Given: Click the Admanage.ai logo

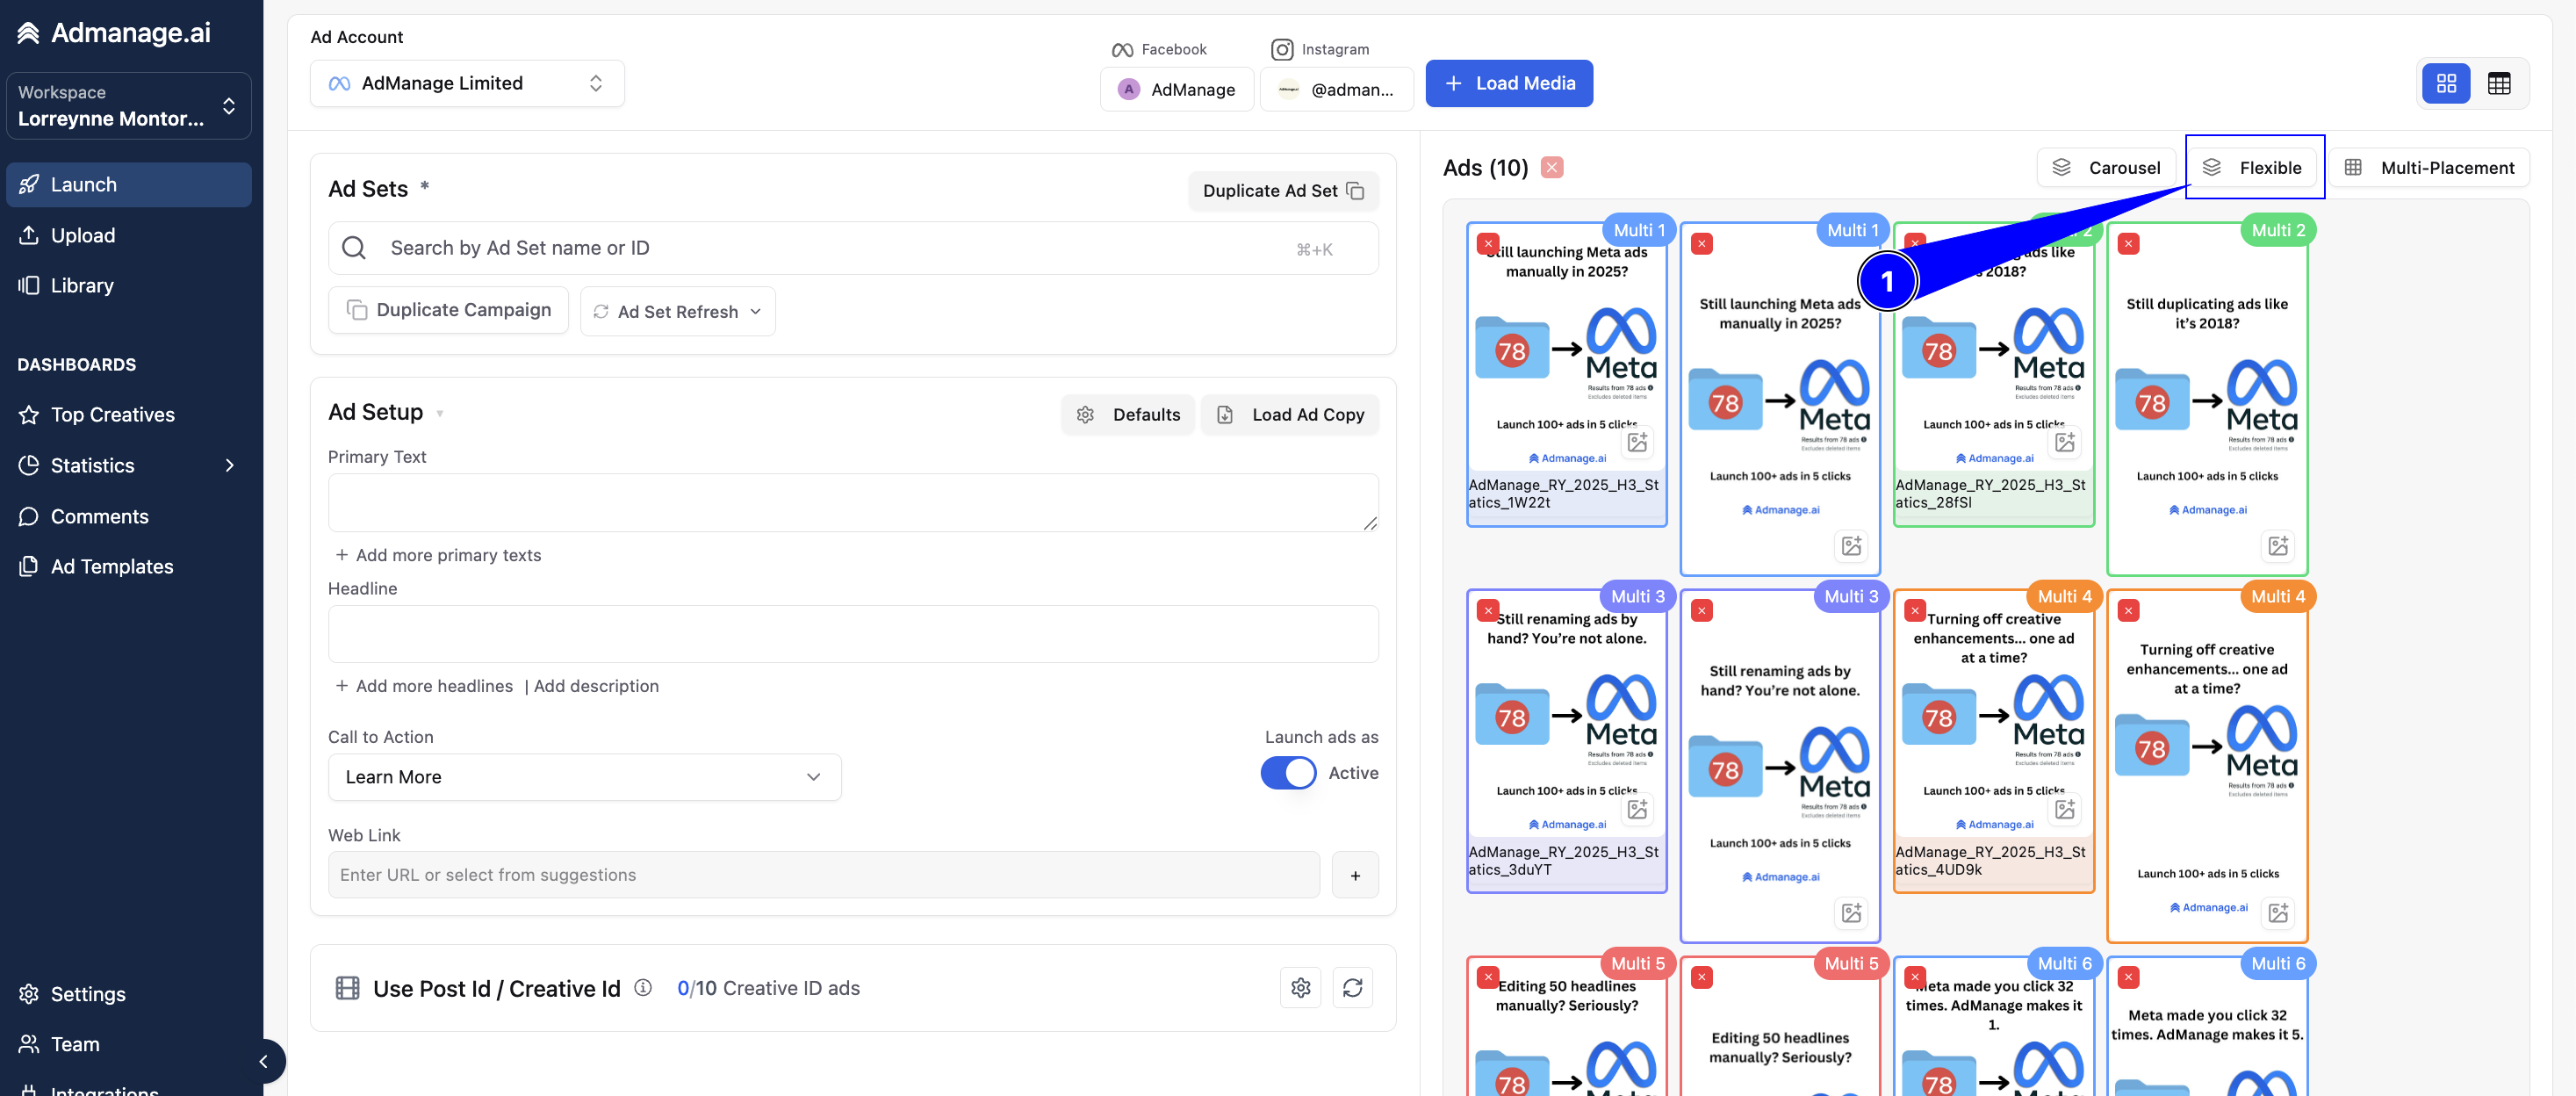Looking at the screenshot, I should pyautogui.click(x=114, y=33).
